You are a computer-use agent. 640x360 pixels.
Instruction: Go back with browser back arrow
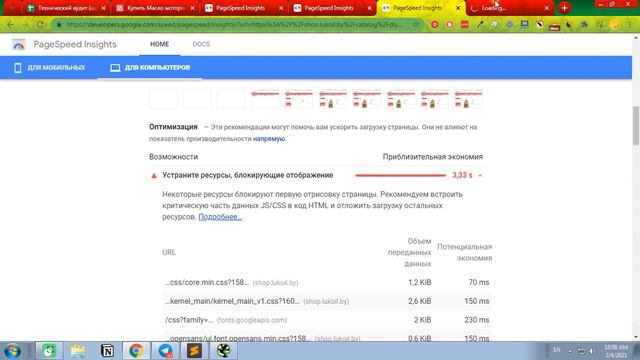pos(11,24)
